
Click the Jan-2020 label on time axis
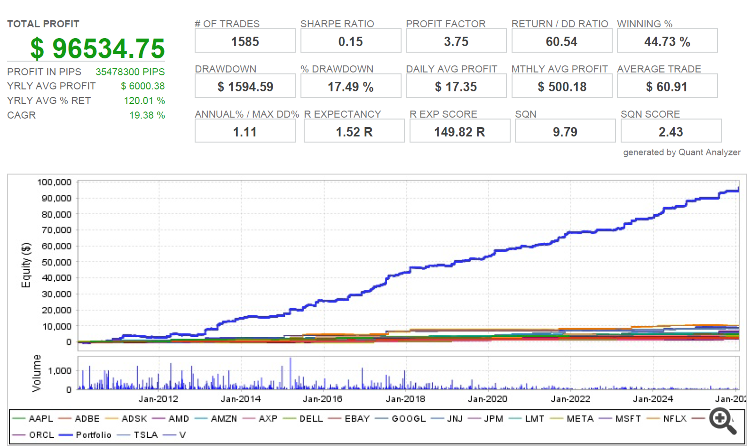tap(487, 399)
